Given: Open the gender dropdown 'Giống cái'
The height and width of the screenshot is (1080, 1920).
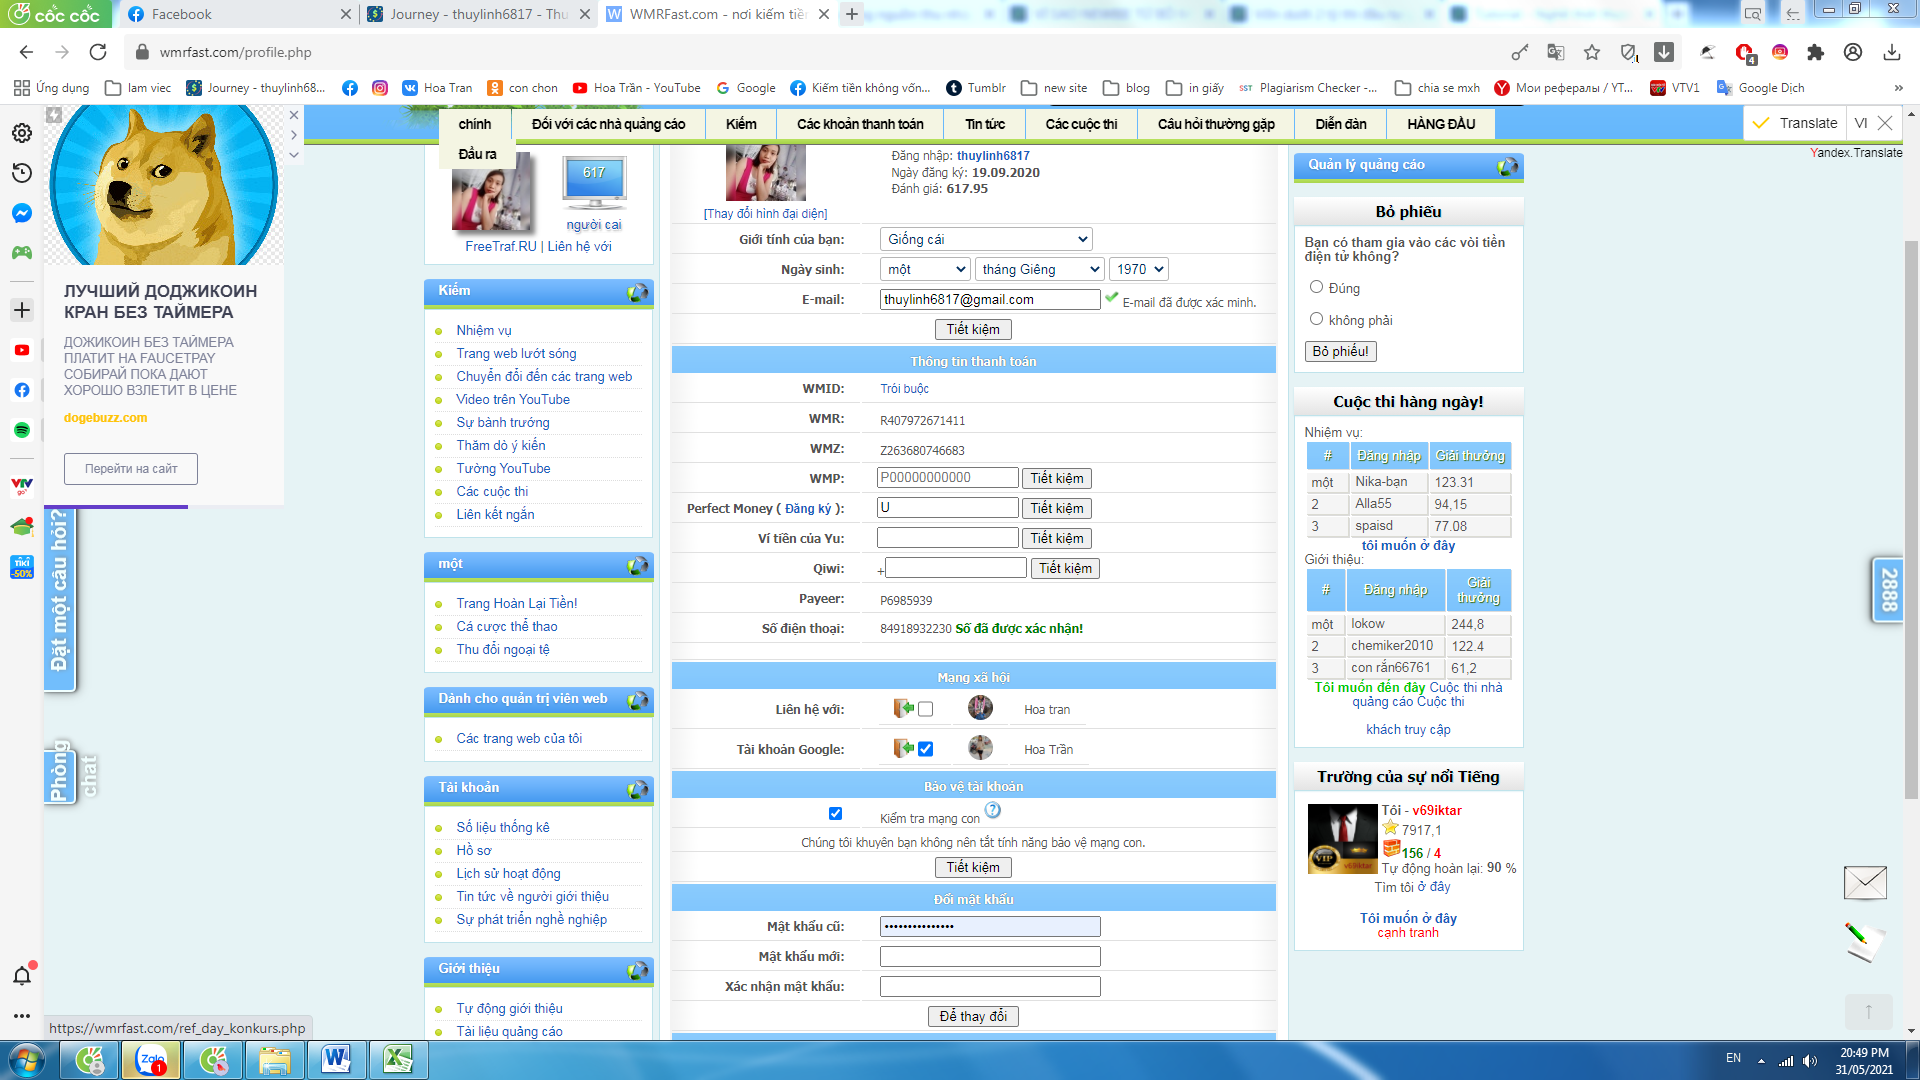Looking at the screenshot, I should pos(986,239).
